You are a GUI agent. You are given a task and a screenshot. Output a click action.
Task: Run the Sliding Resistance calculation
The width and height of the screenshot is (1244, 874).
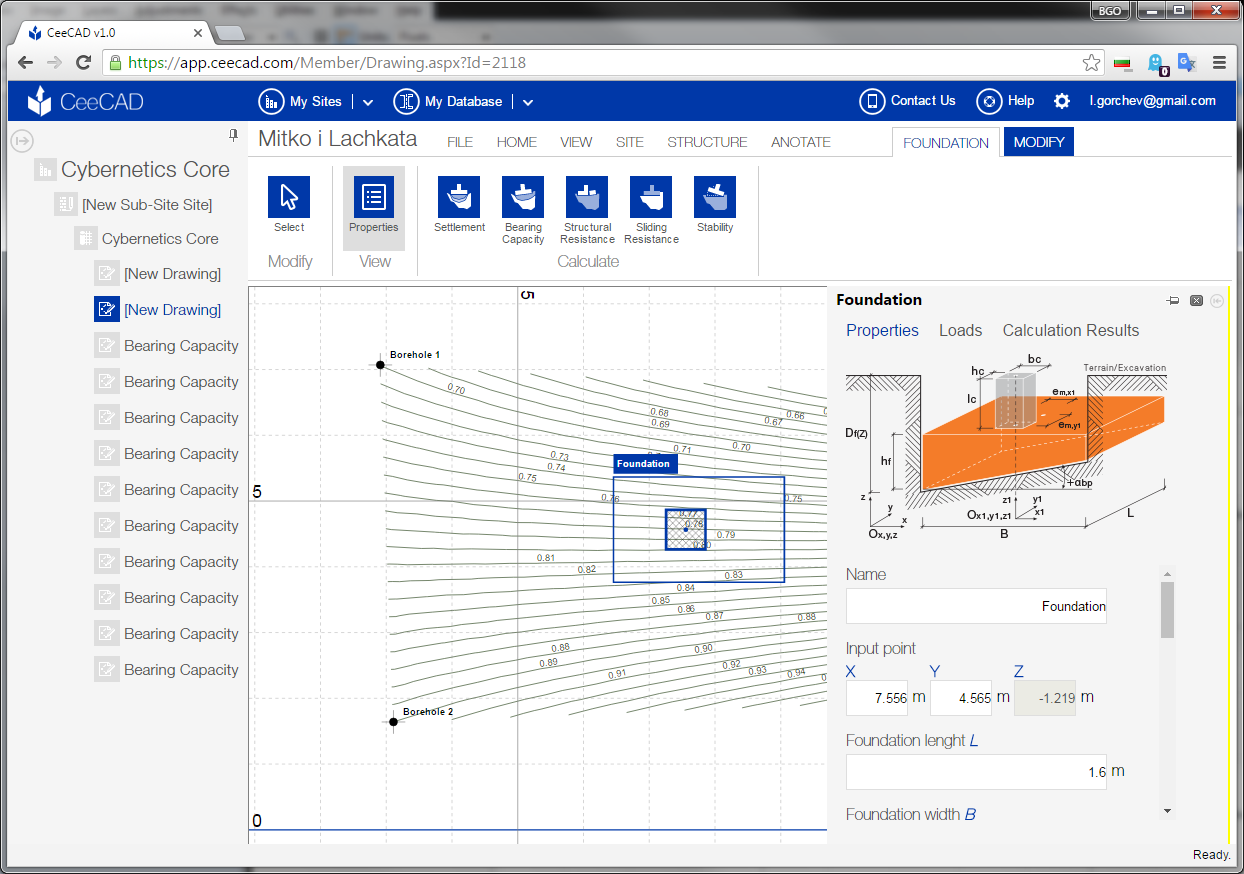coord(651,210)
